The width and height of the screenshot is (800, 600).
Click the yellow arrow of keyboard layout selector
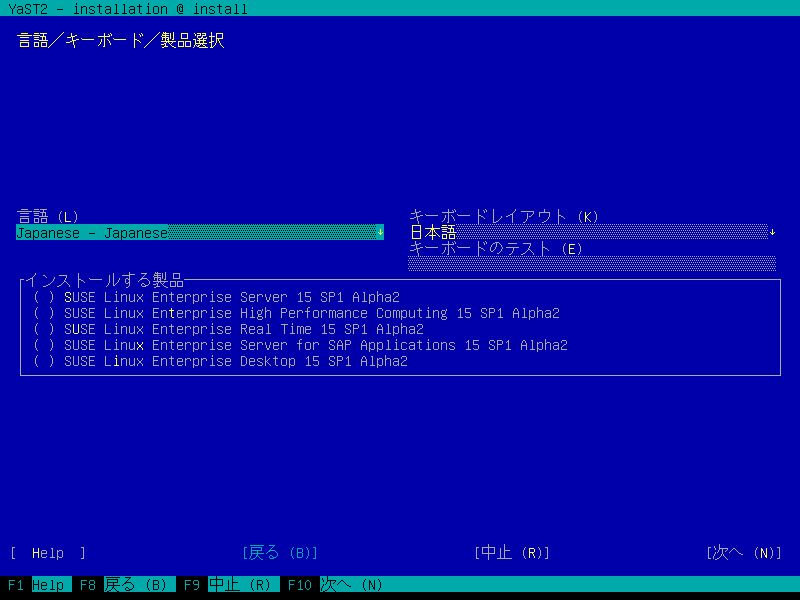coord(772,232)
